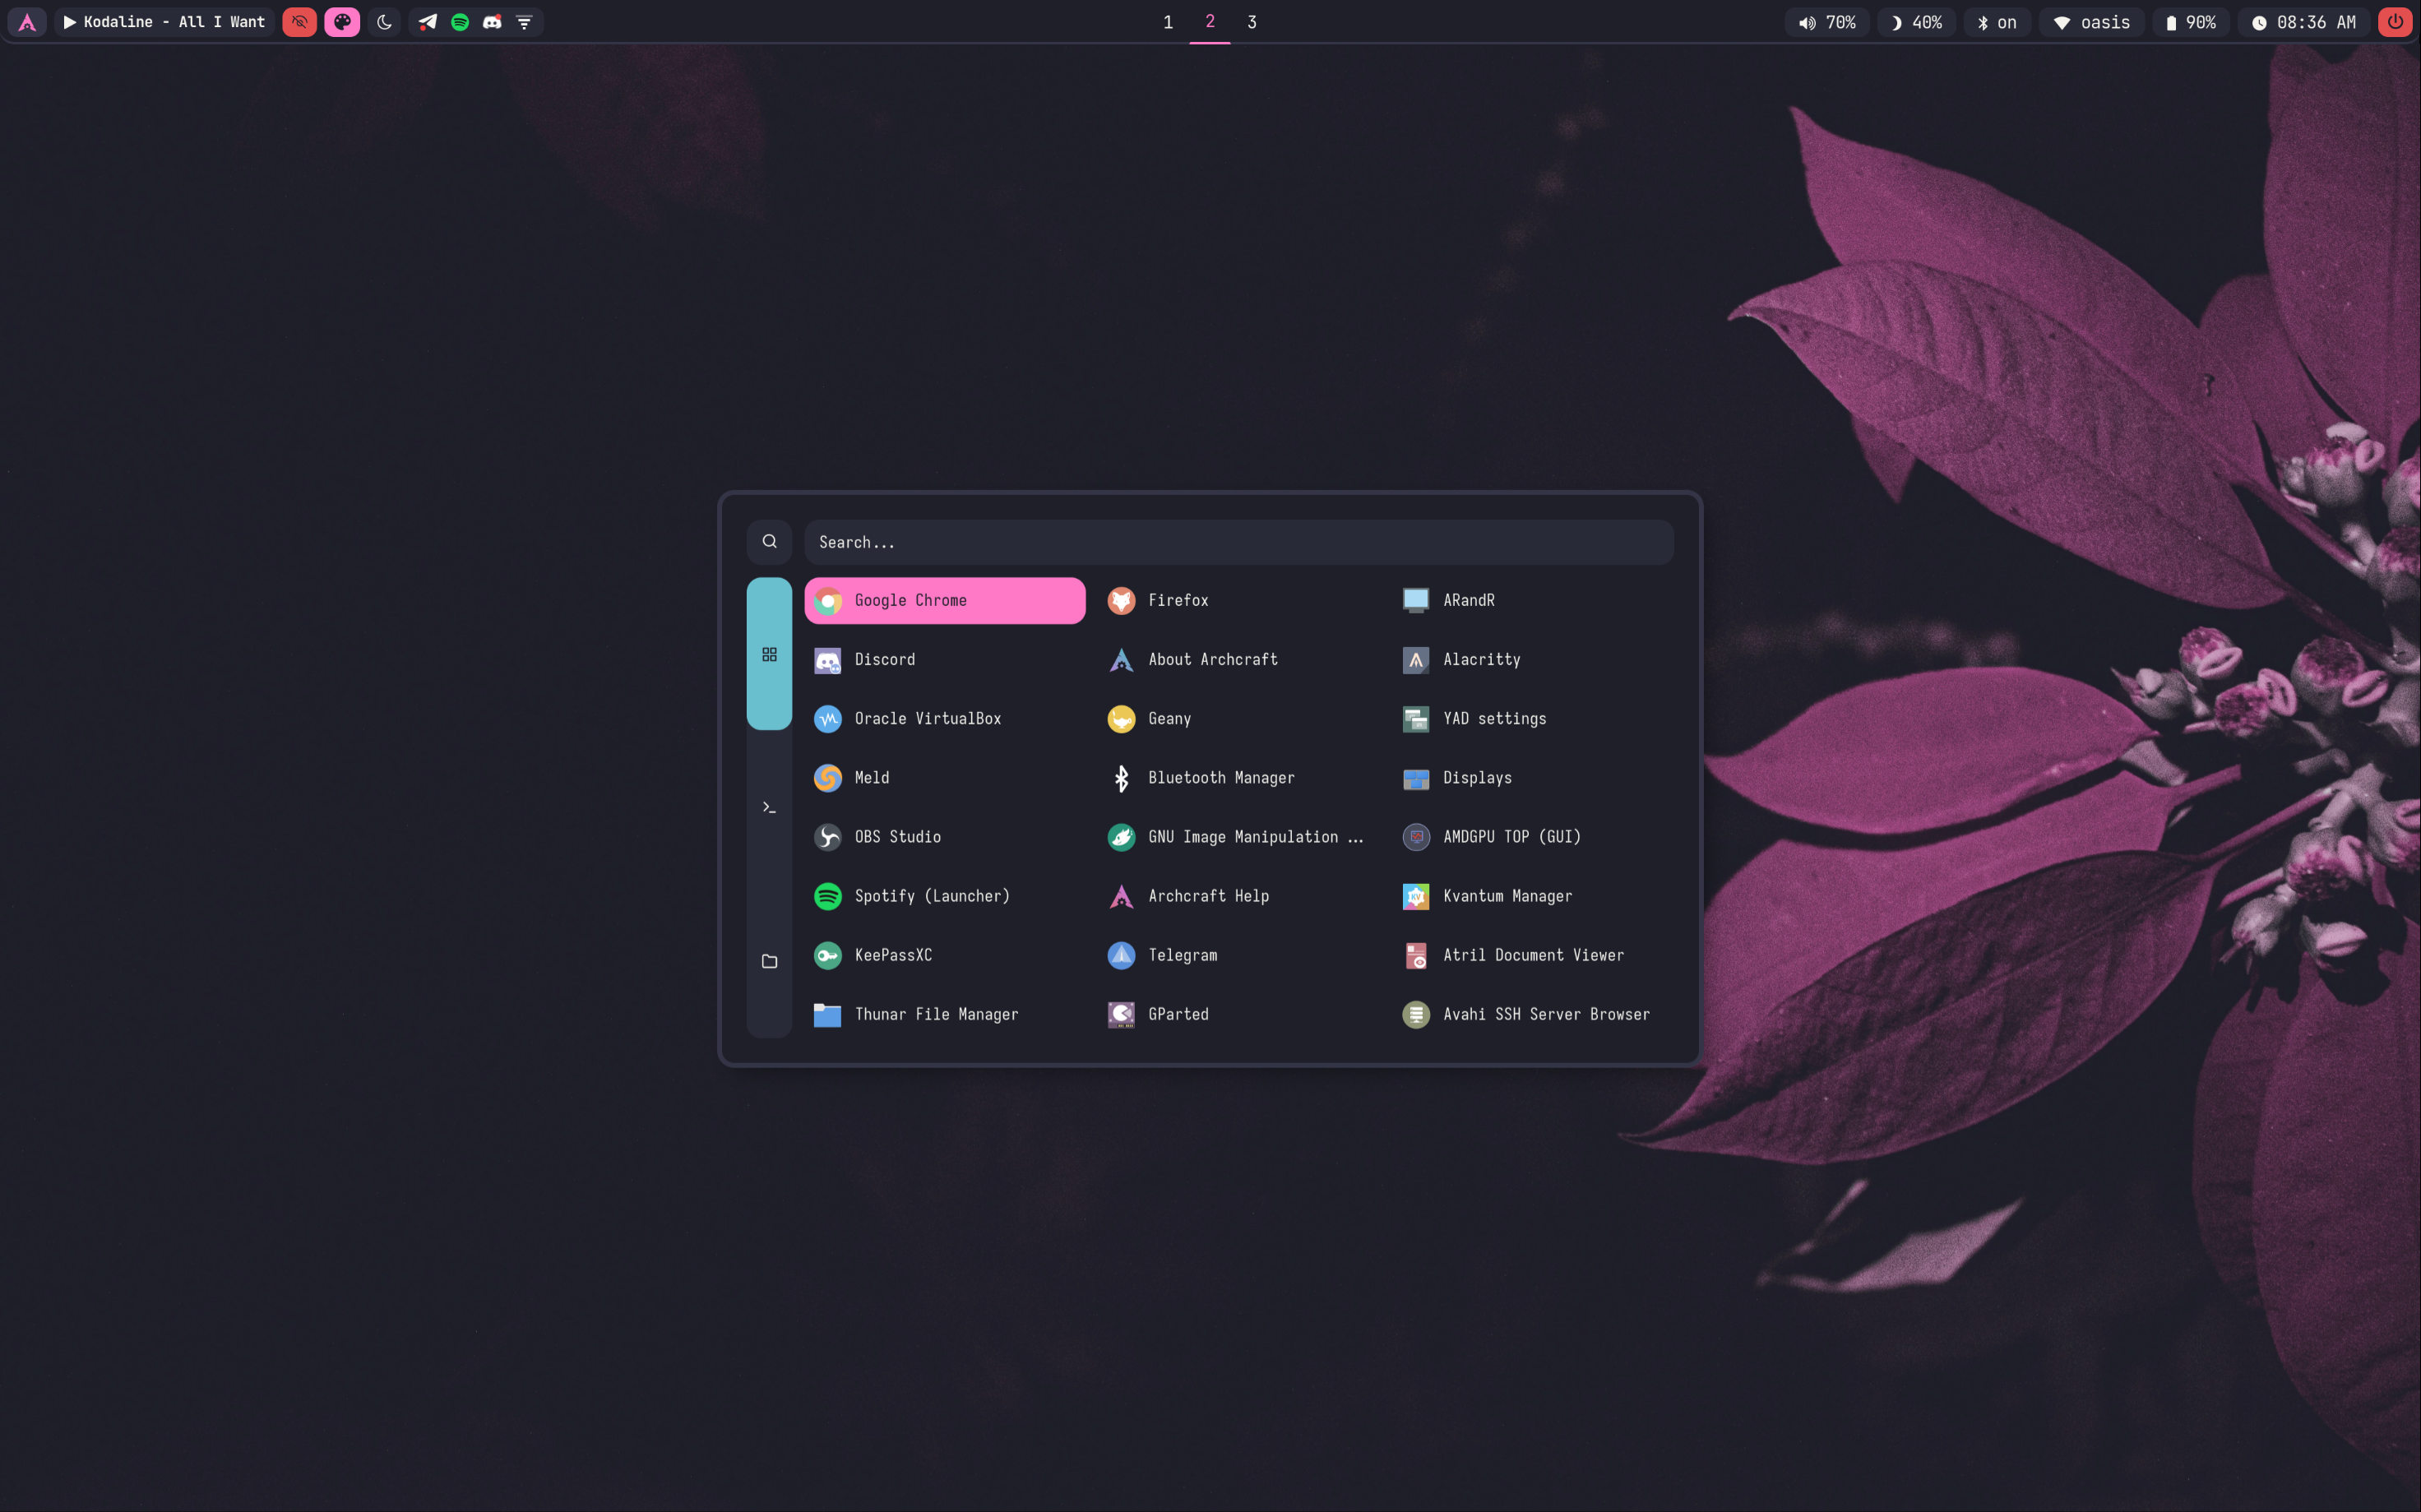Image resolution: width=2421 pixels, height=1512 pixels.
Task: Click the Spotify tray icon in the bar
Action: (x=460, y=22)
